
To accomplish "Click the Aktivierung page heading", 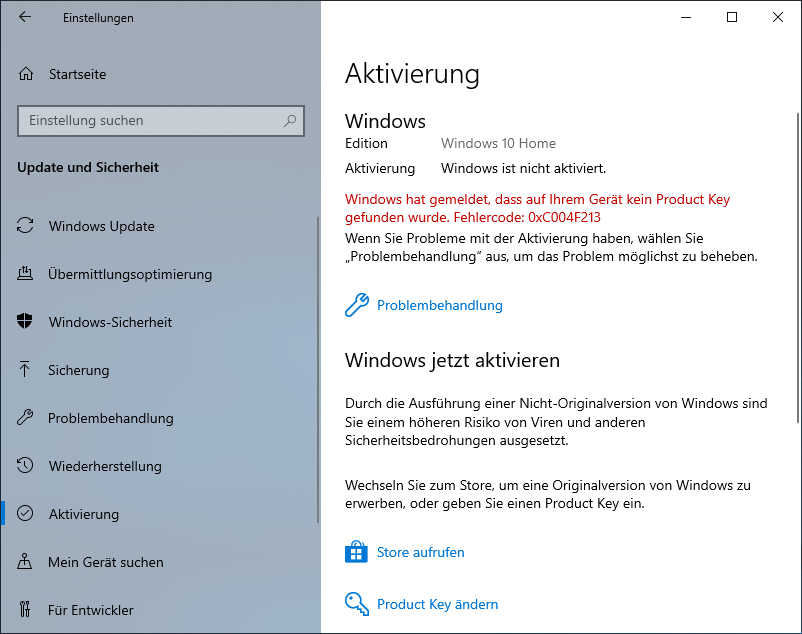I will (412, 74).
